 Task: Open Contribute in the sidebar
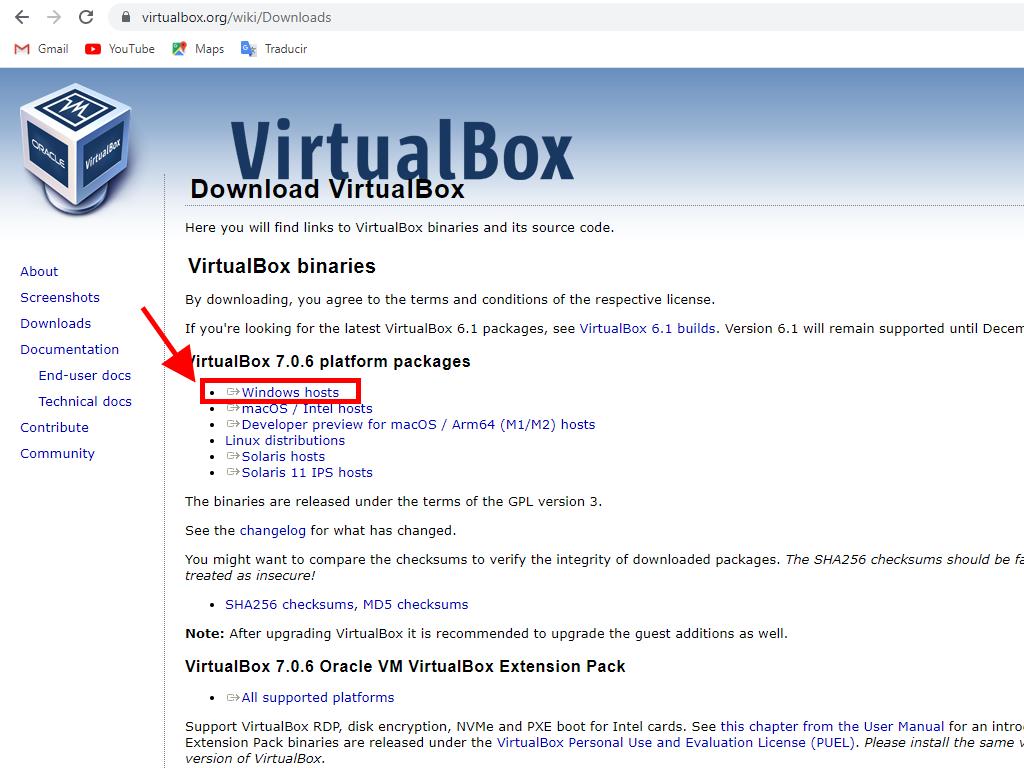pyautogui.click(x=54, y=427)
